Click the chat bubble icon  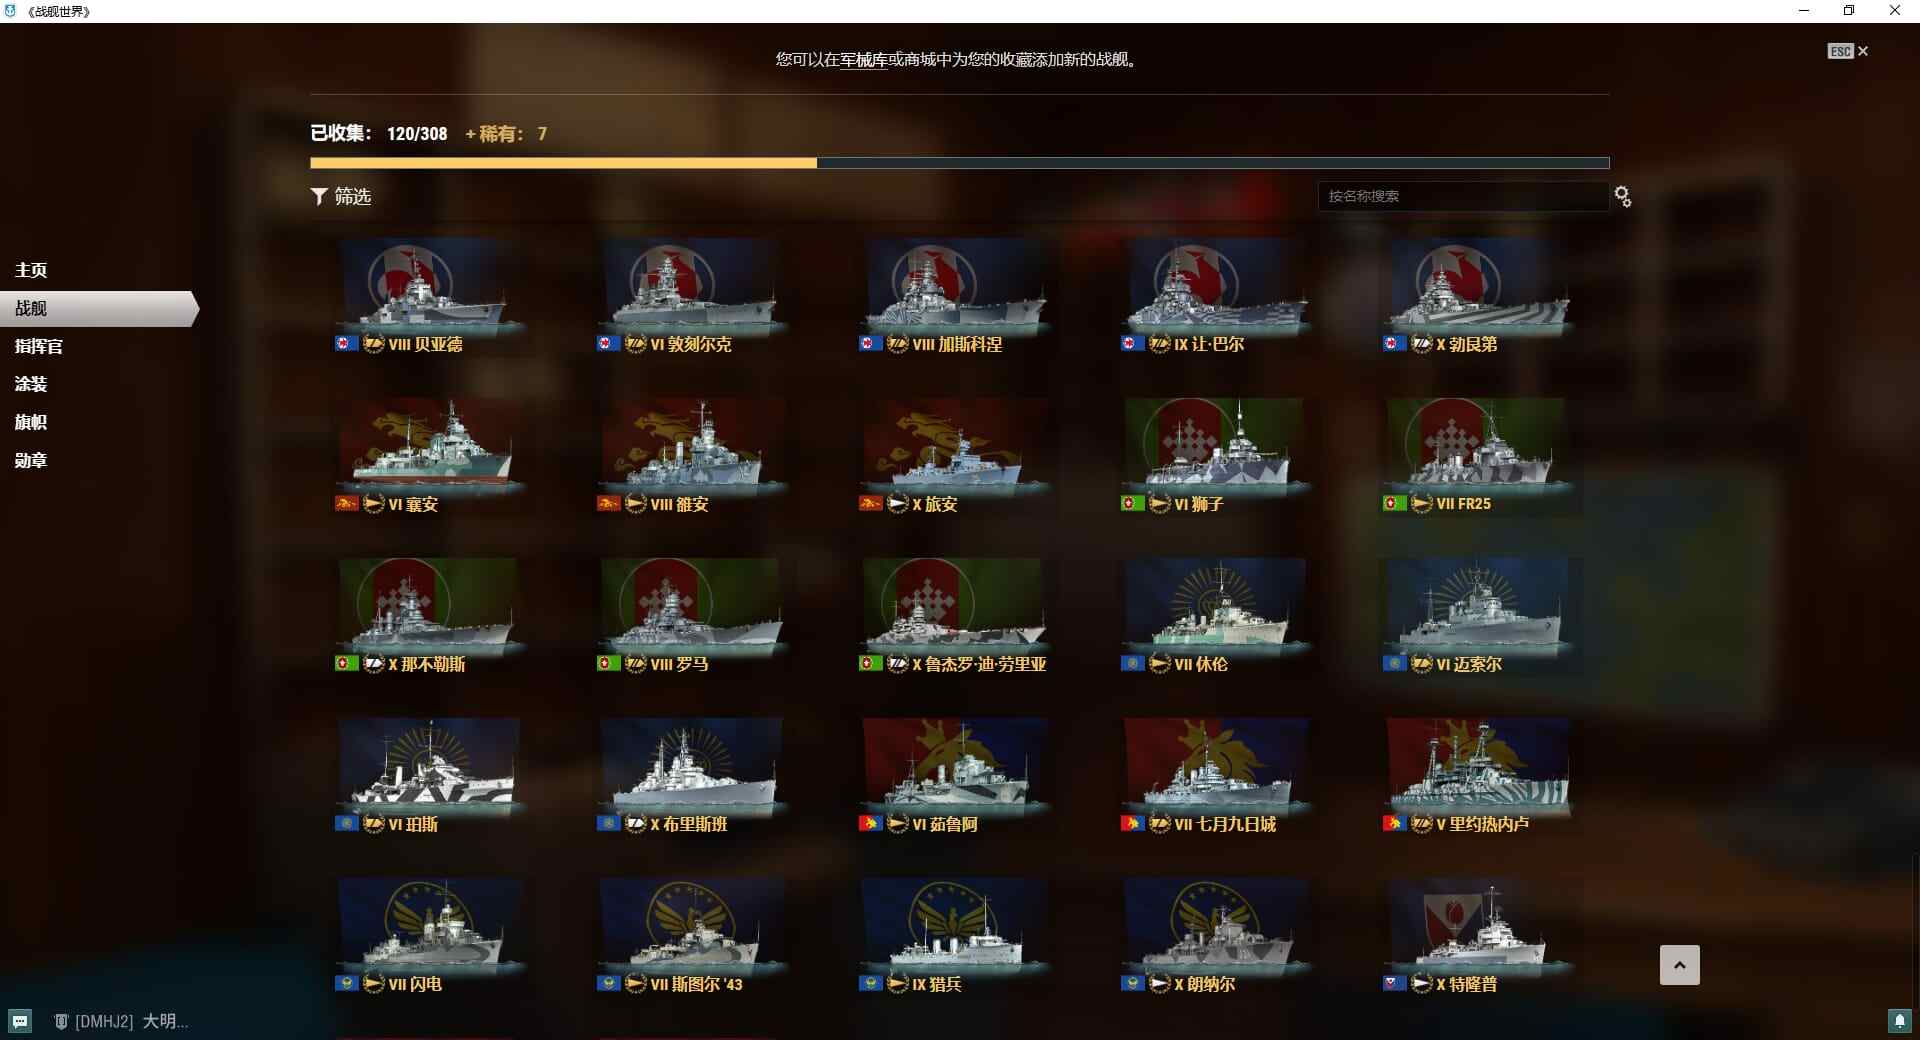coord(20,1021)
